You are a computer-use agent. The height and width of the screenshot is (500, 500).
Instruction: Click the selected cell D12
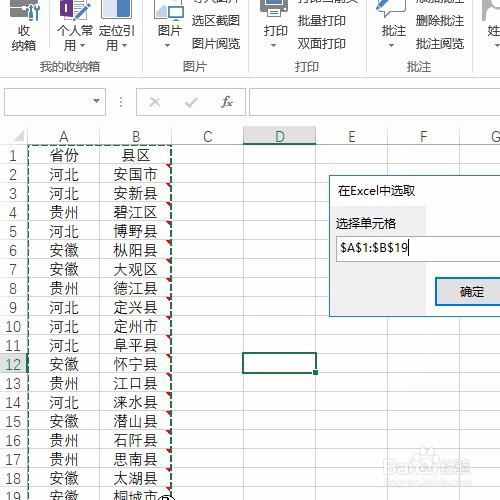[279, 363]
